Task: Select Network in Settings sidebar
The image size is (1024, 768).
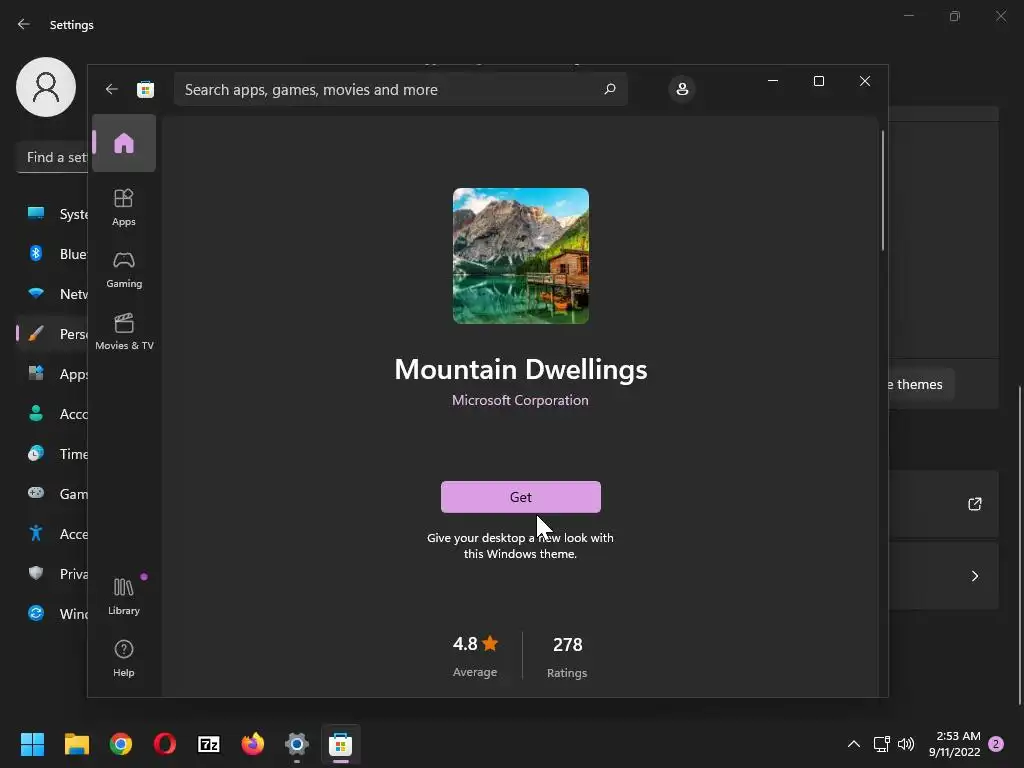Action: pos(52,294)
